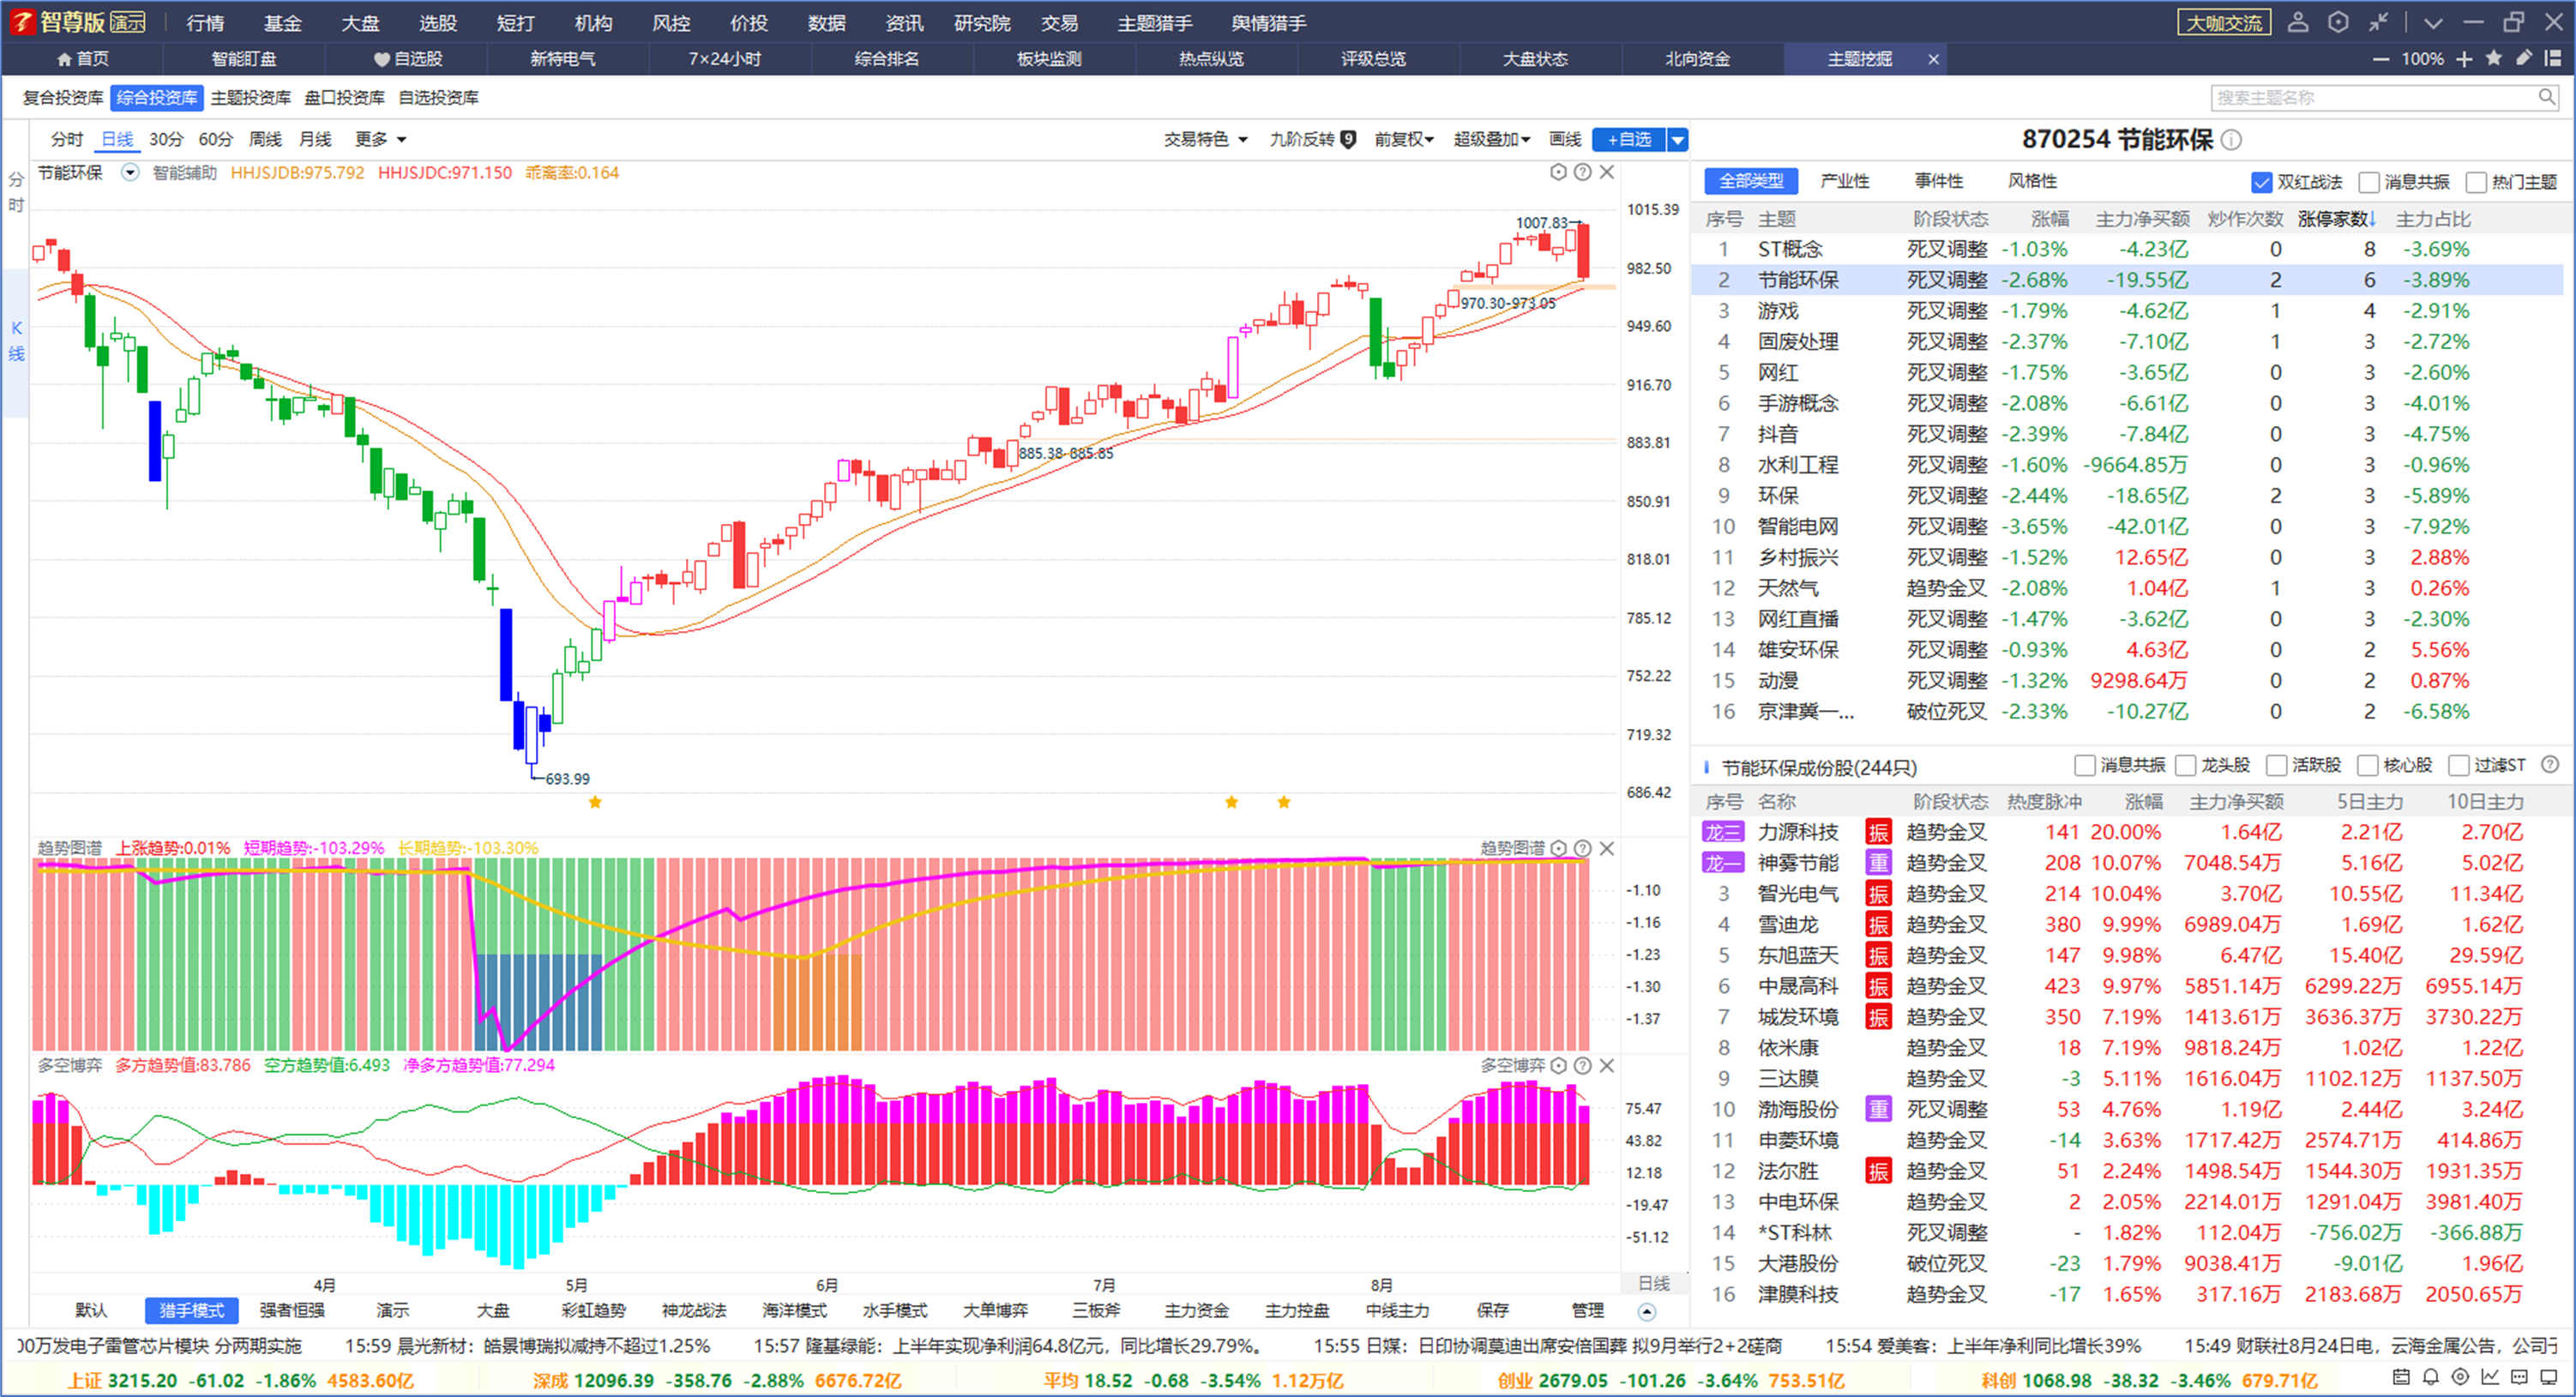
Task: Open help icon on K-line chart panel
Action: point(1582,172)
